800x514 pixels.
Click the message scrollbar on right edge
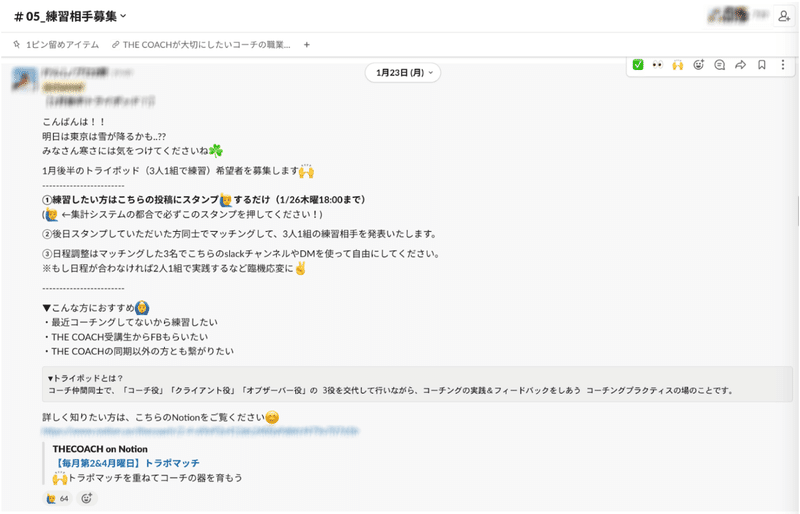pyautogui.click(x=797, y=211)
